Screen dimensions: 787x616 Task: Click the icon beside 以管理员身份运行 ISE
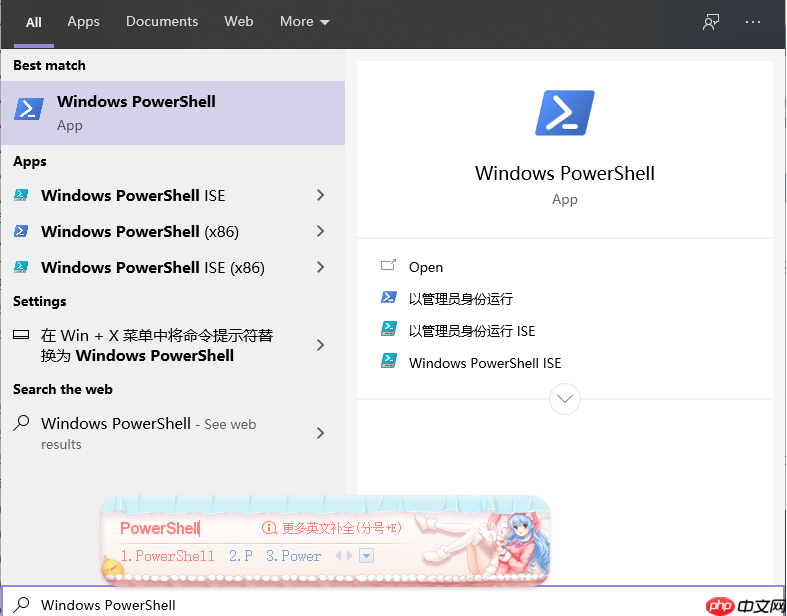[388, 329]
